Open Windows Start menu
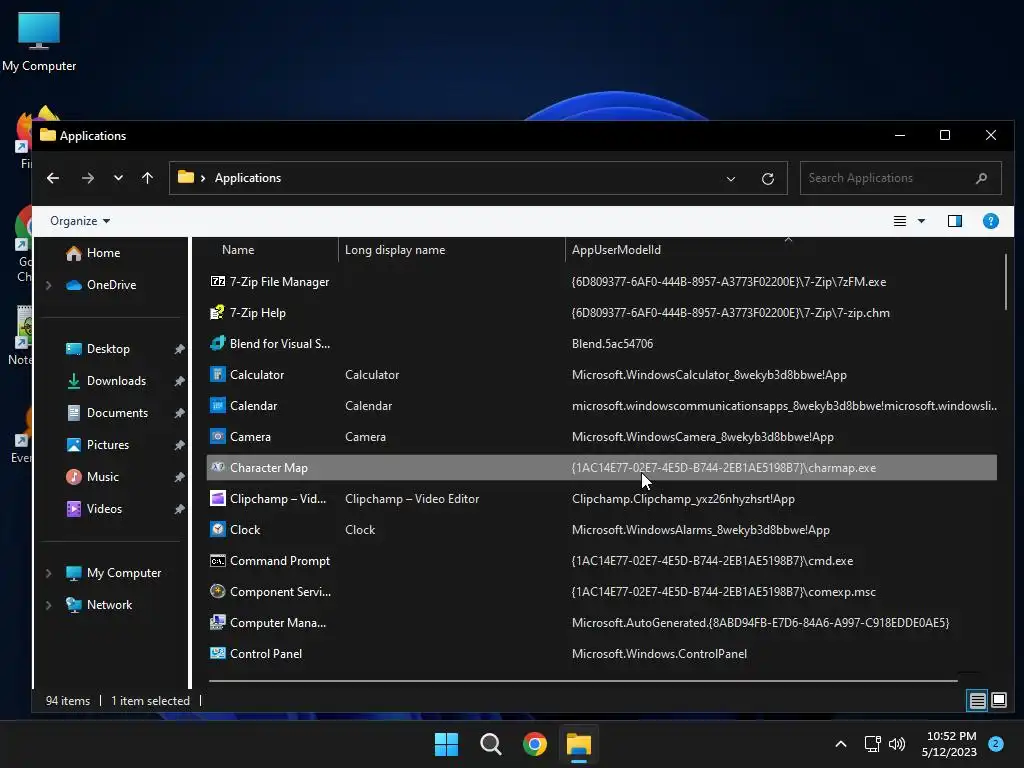This screenshot has width=1024, height=768. [x=447, y=744]
